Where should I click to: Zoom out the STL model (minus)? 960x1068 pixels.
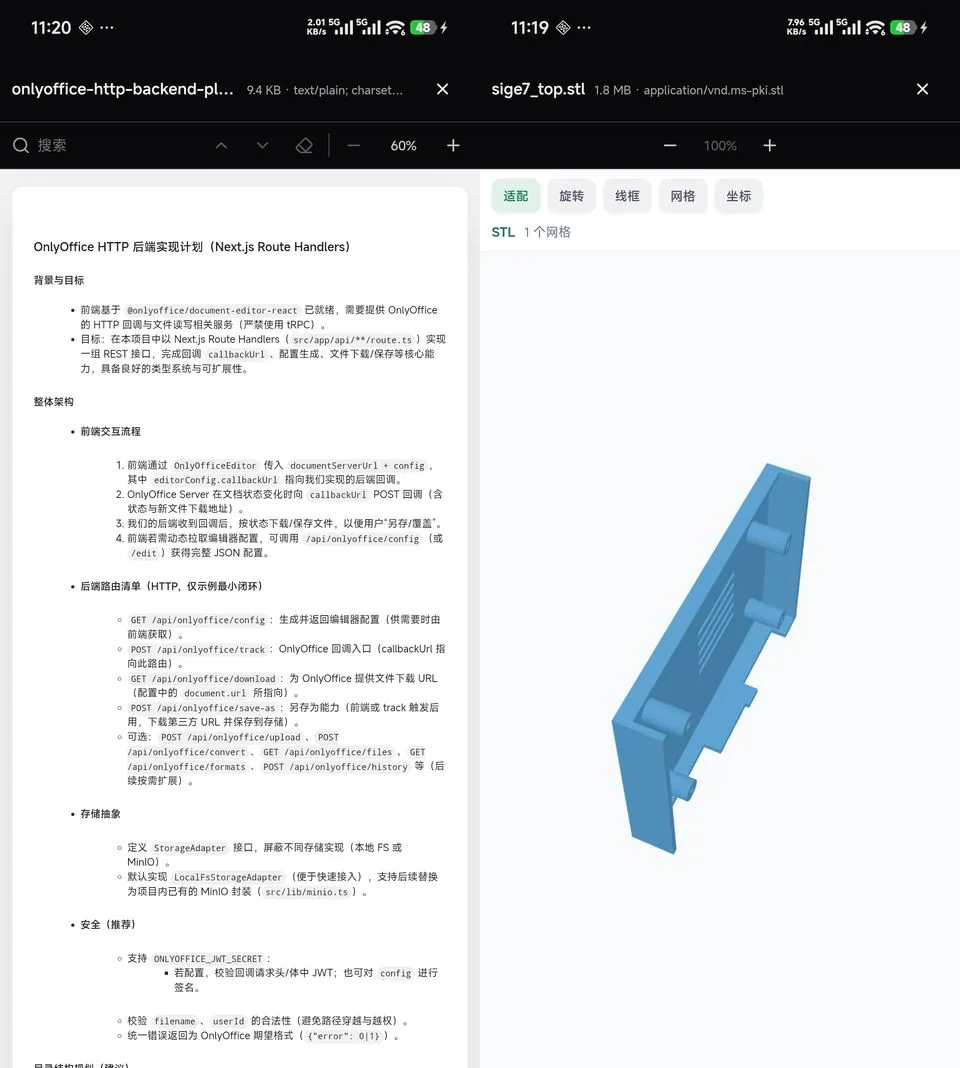click(670, 146)
